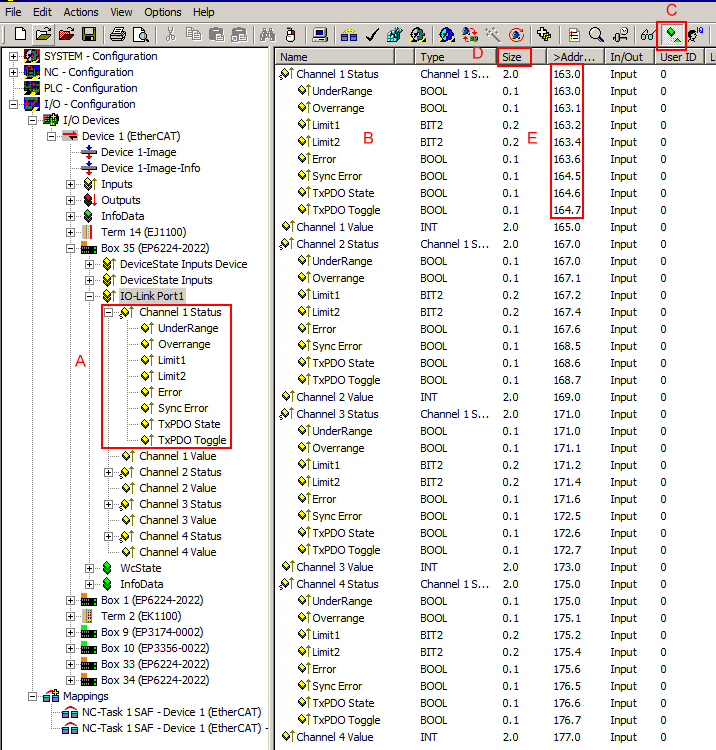Image resolution: width=716 pixels, height=750 pixels.
Task: Select Box 10 (EP3356-0022) tree item
Action: pos(155,648)
